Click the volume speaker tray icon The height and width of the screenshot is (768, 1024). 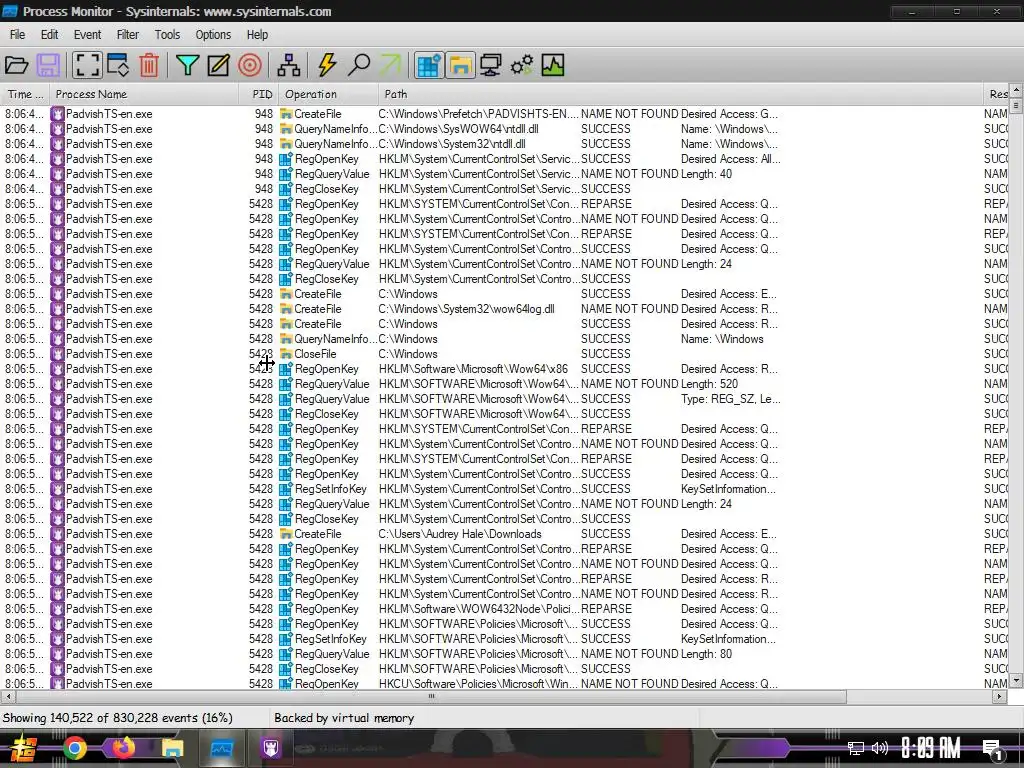coord(880,748)
